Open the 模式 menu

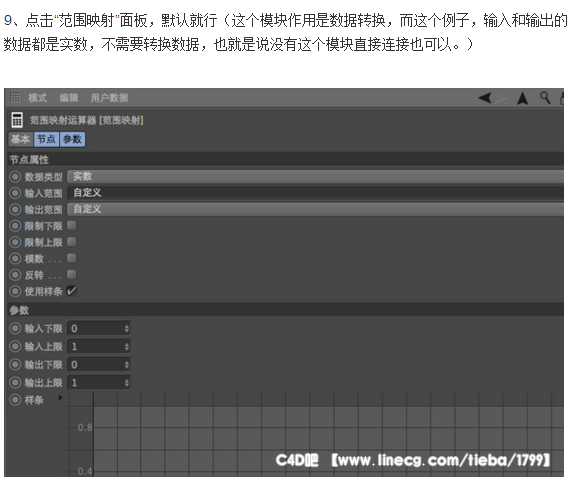(x=37, y=98)
